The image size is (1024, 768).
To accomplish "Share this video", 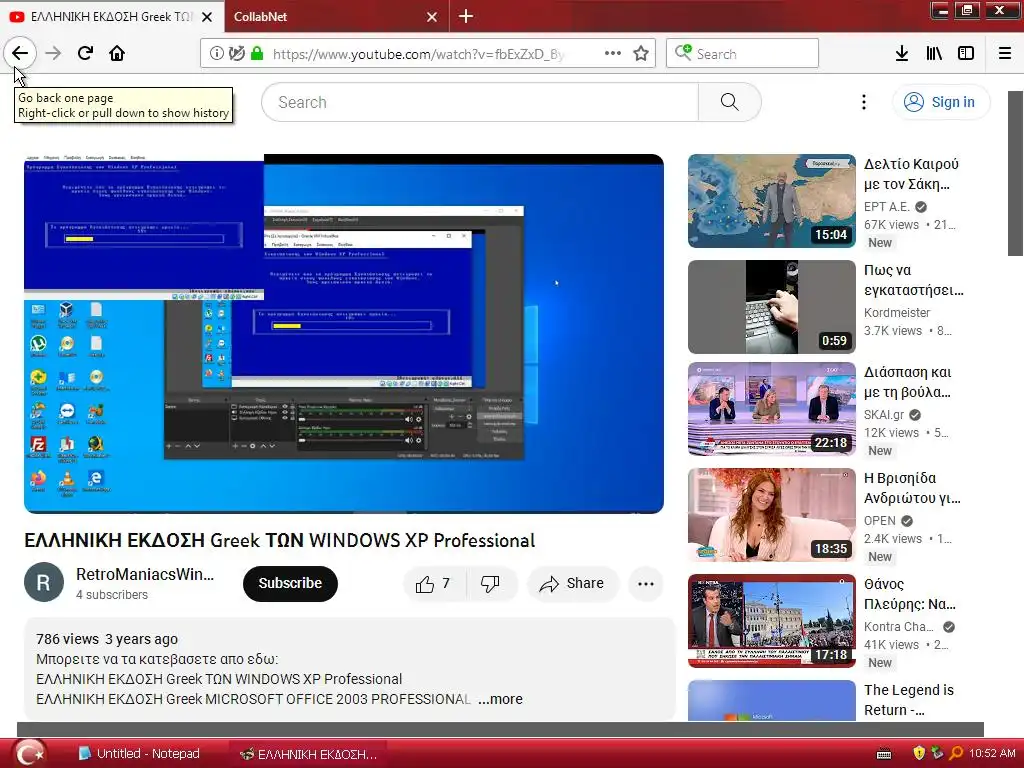I will coord(572,583).
